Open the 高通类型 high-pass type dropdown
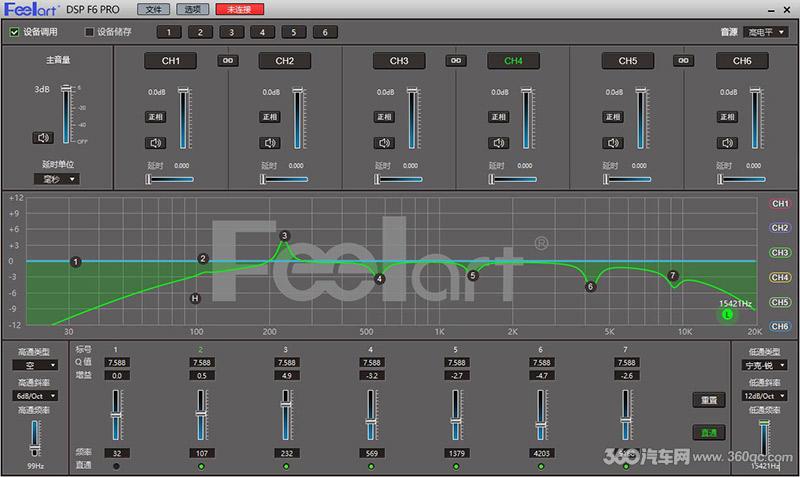The image size is (800, 477). [x=35, y=365]
